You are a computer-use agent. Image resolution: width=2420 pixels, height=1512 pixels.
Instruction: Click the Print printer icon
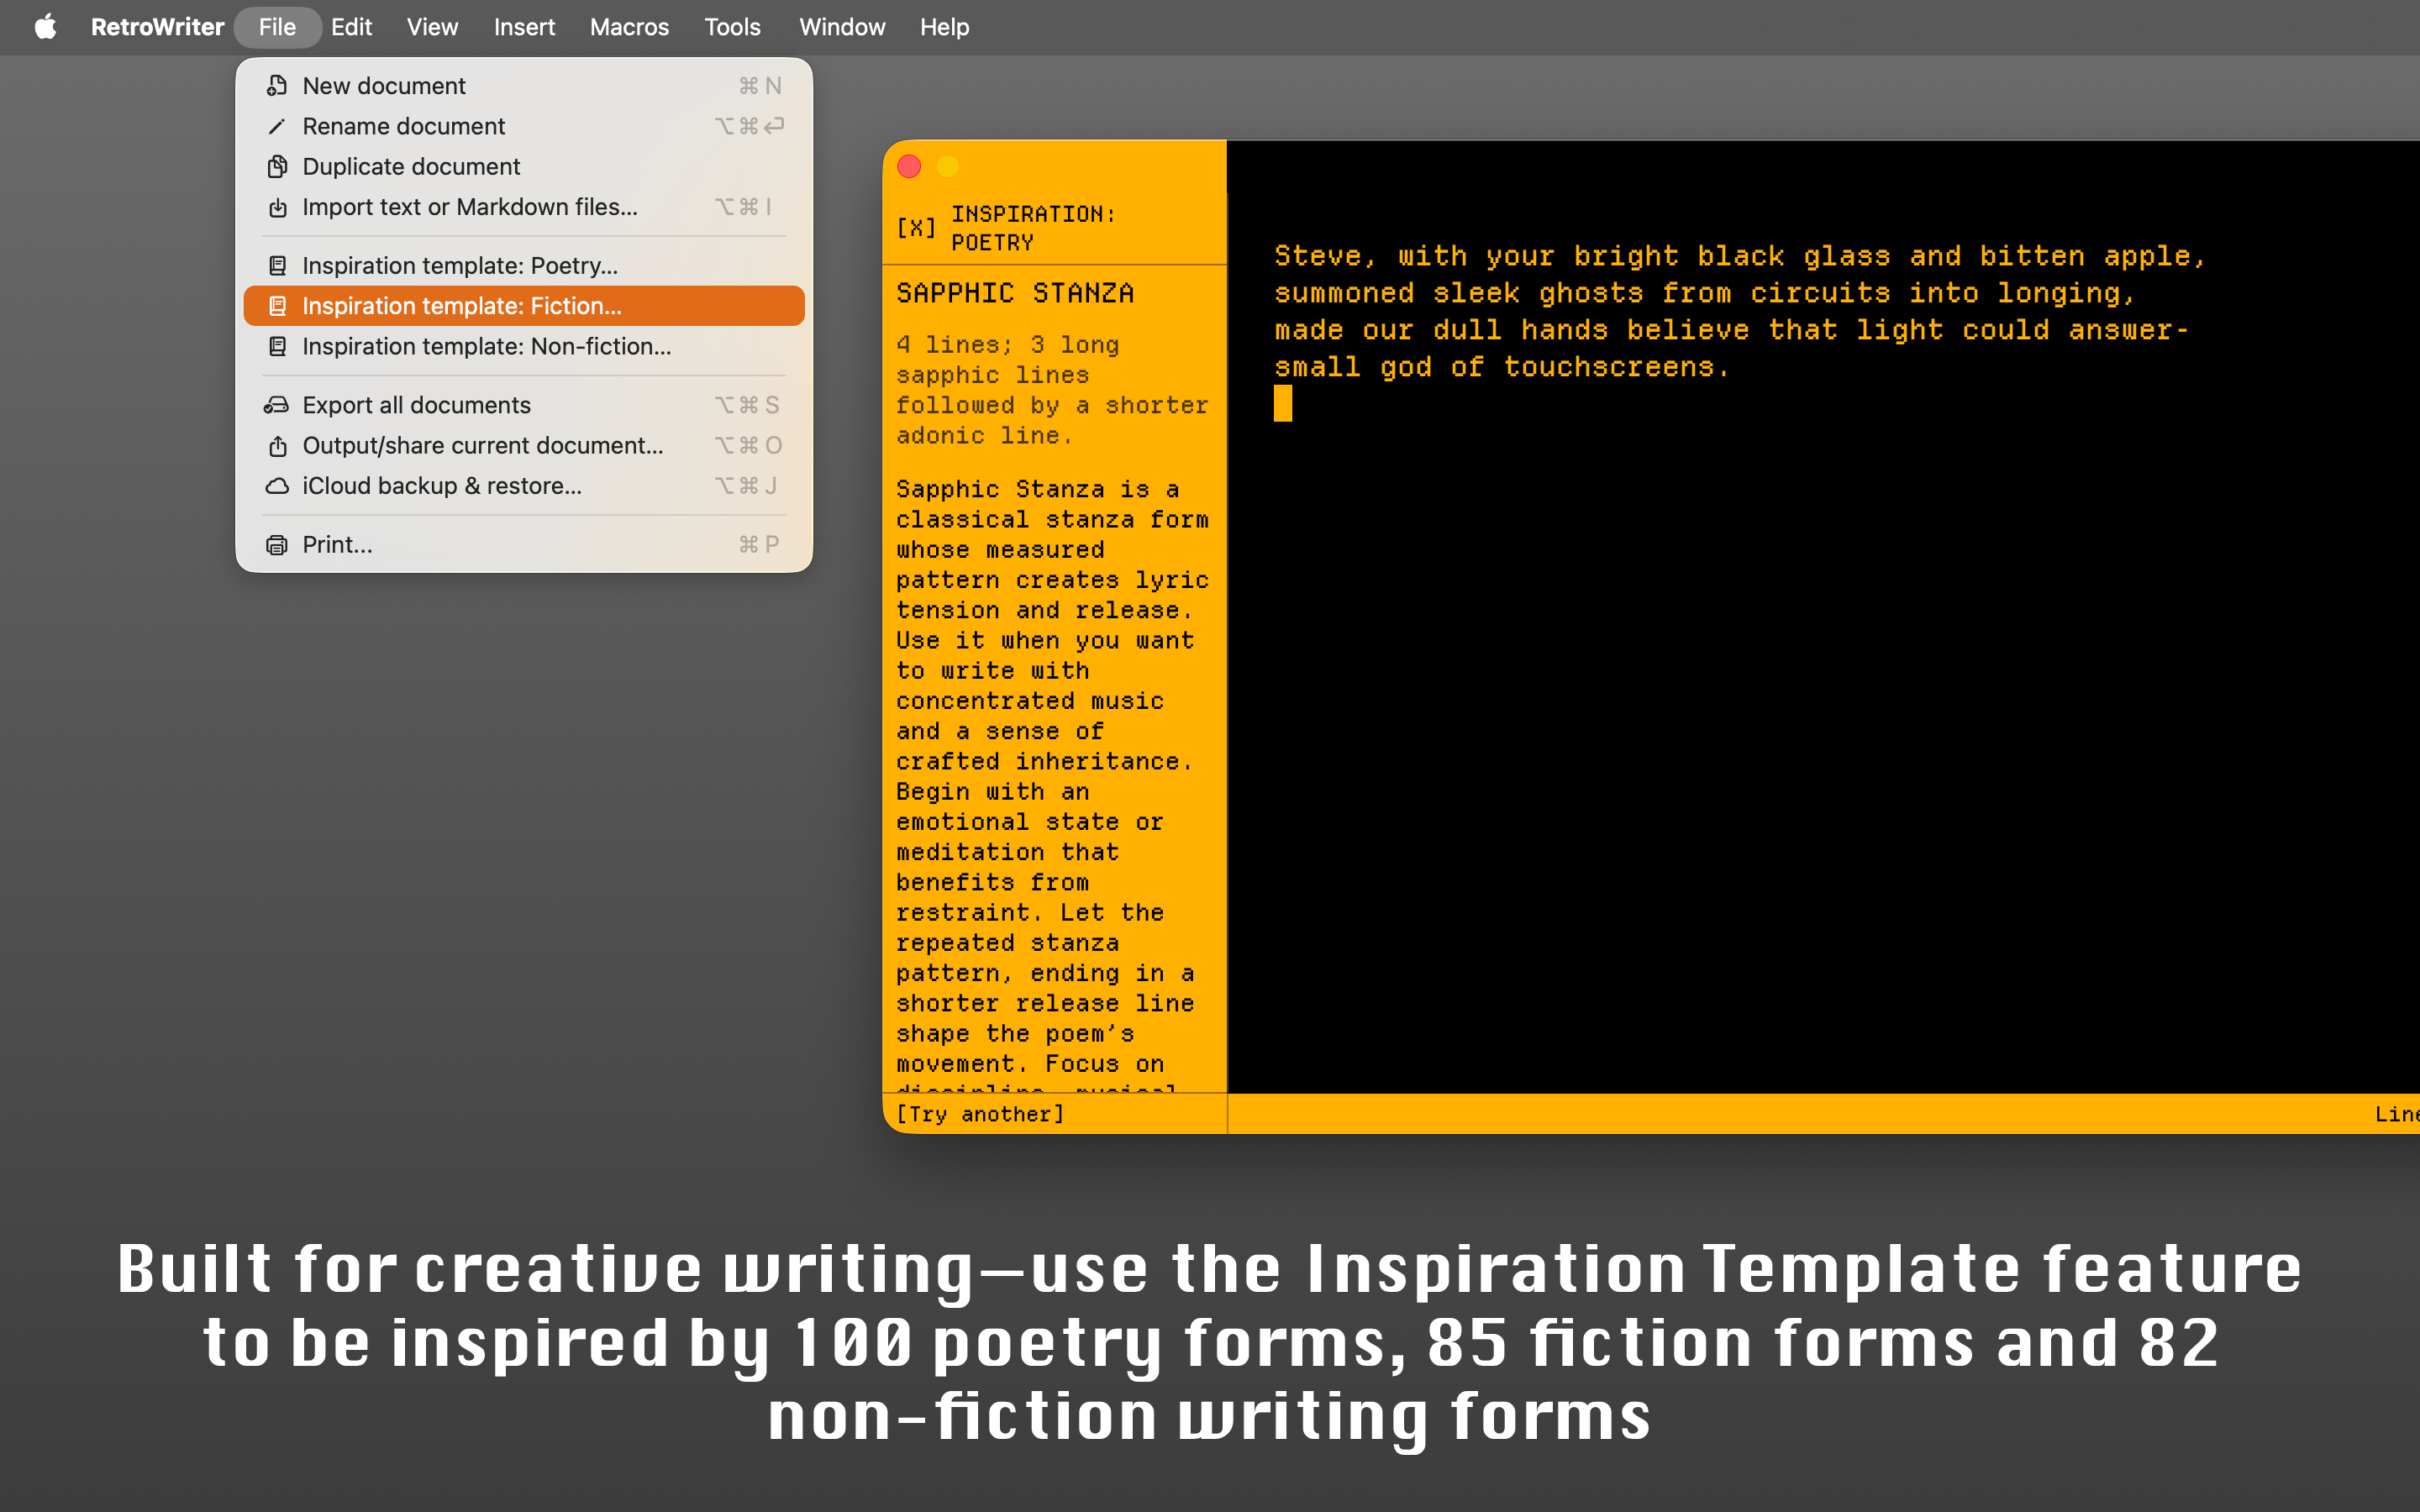(x=277, y=544)
